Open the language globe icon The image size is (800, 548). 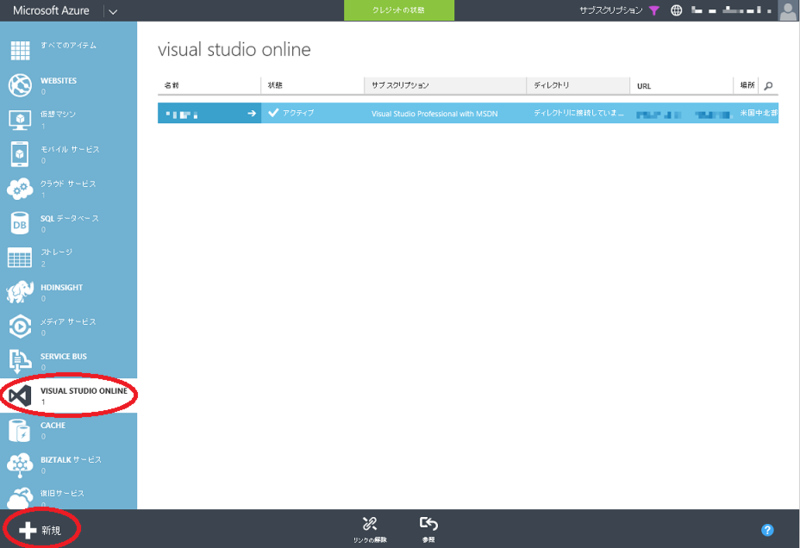pyautogui.click(x=676, y=10)
